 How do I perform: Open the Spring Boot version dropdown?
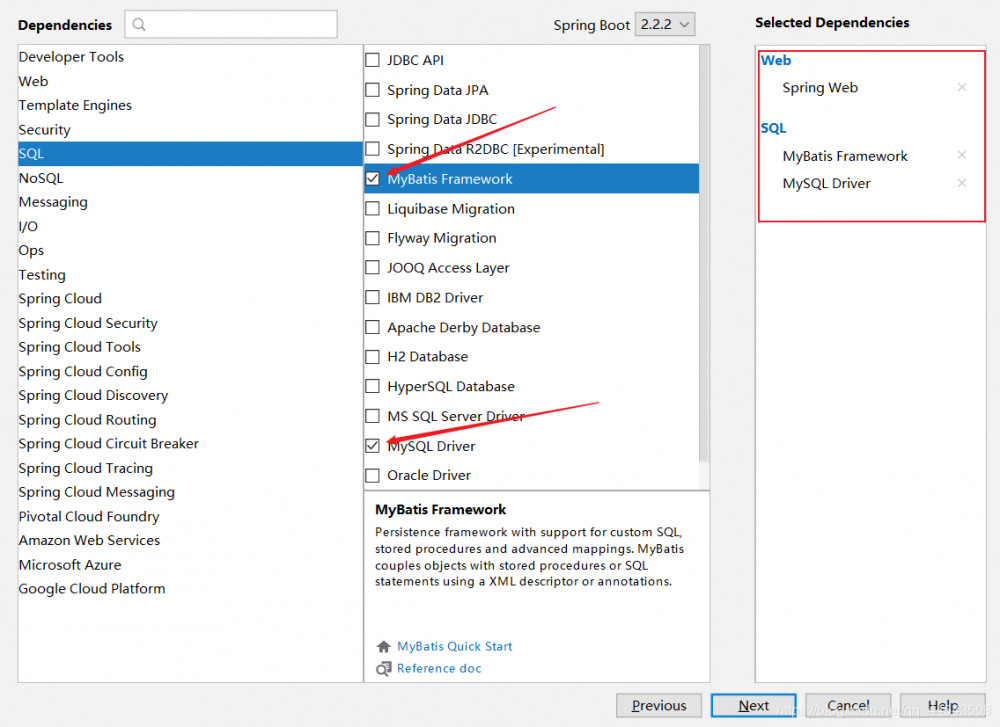(665, 25)
